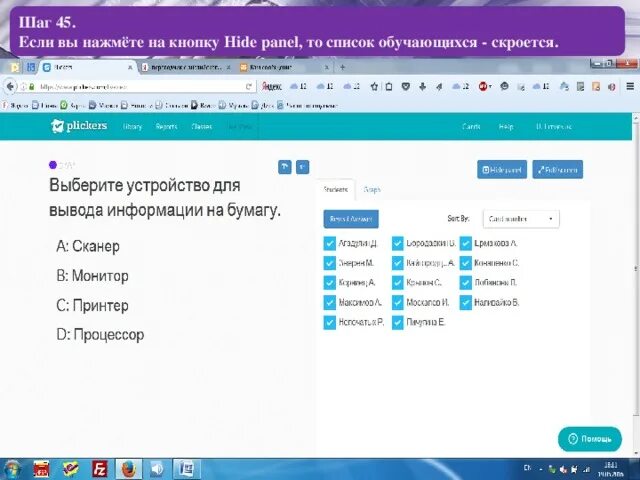Uncheck student Наливайко В. checkbox
The width and height of the screenshot is (640, 480).
(x=466, y=302)
